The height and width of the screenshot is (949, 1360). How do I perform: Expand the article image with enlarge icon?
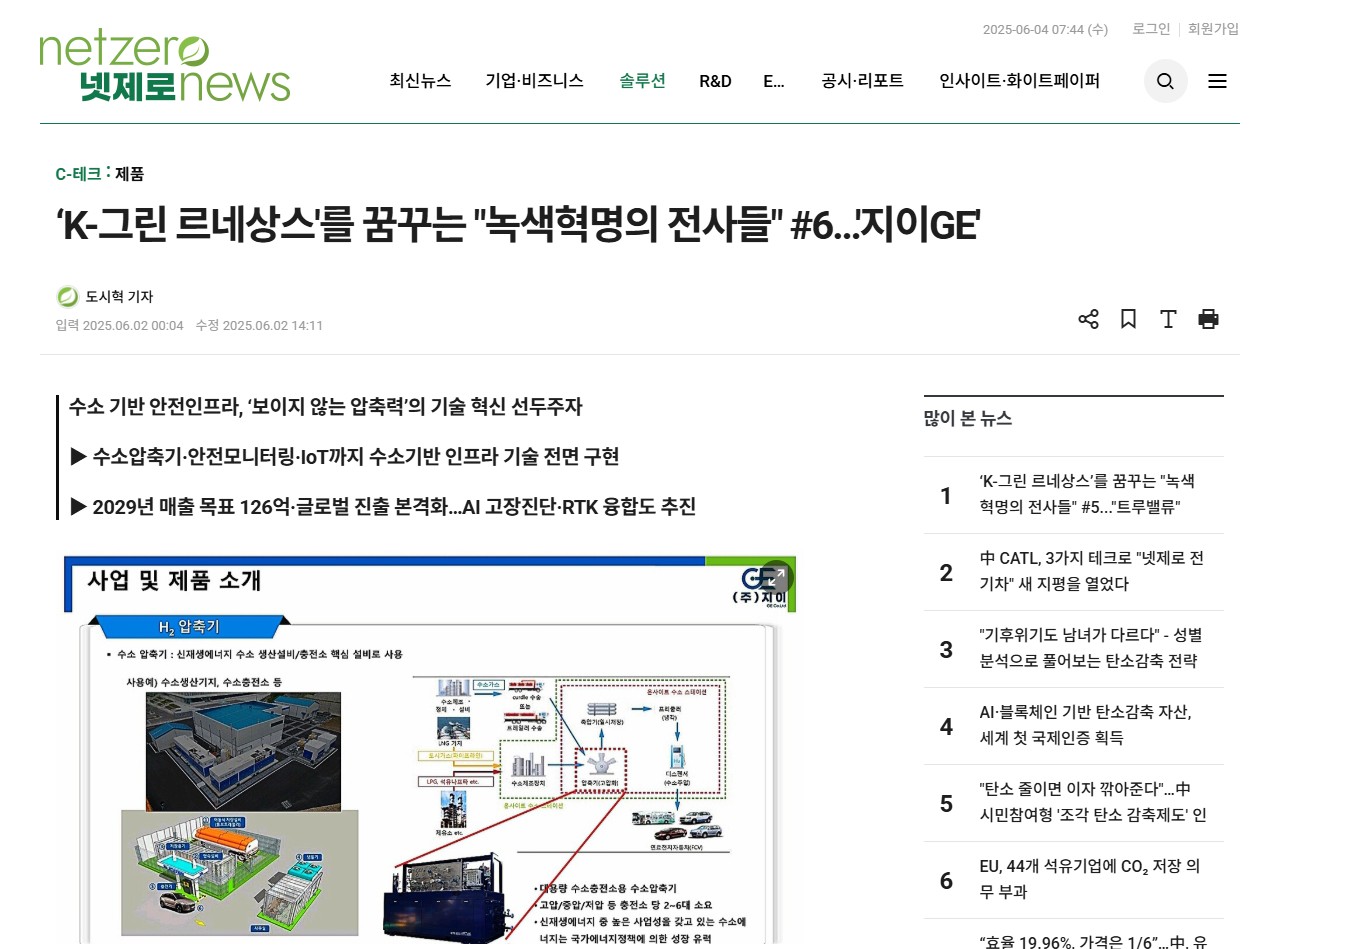[776, 577]
